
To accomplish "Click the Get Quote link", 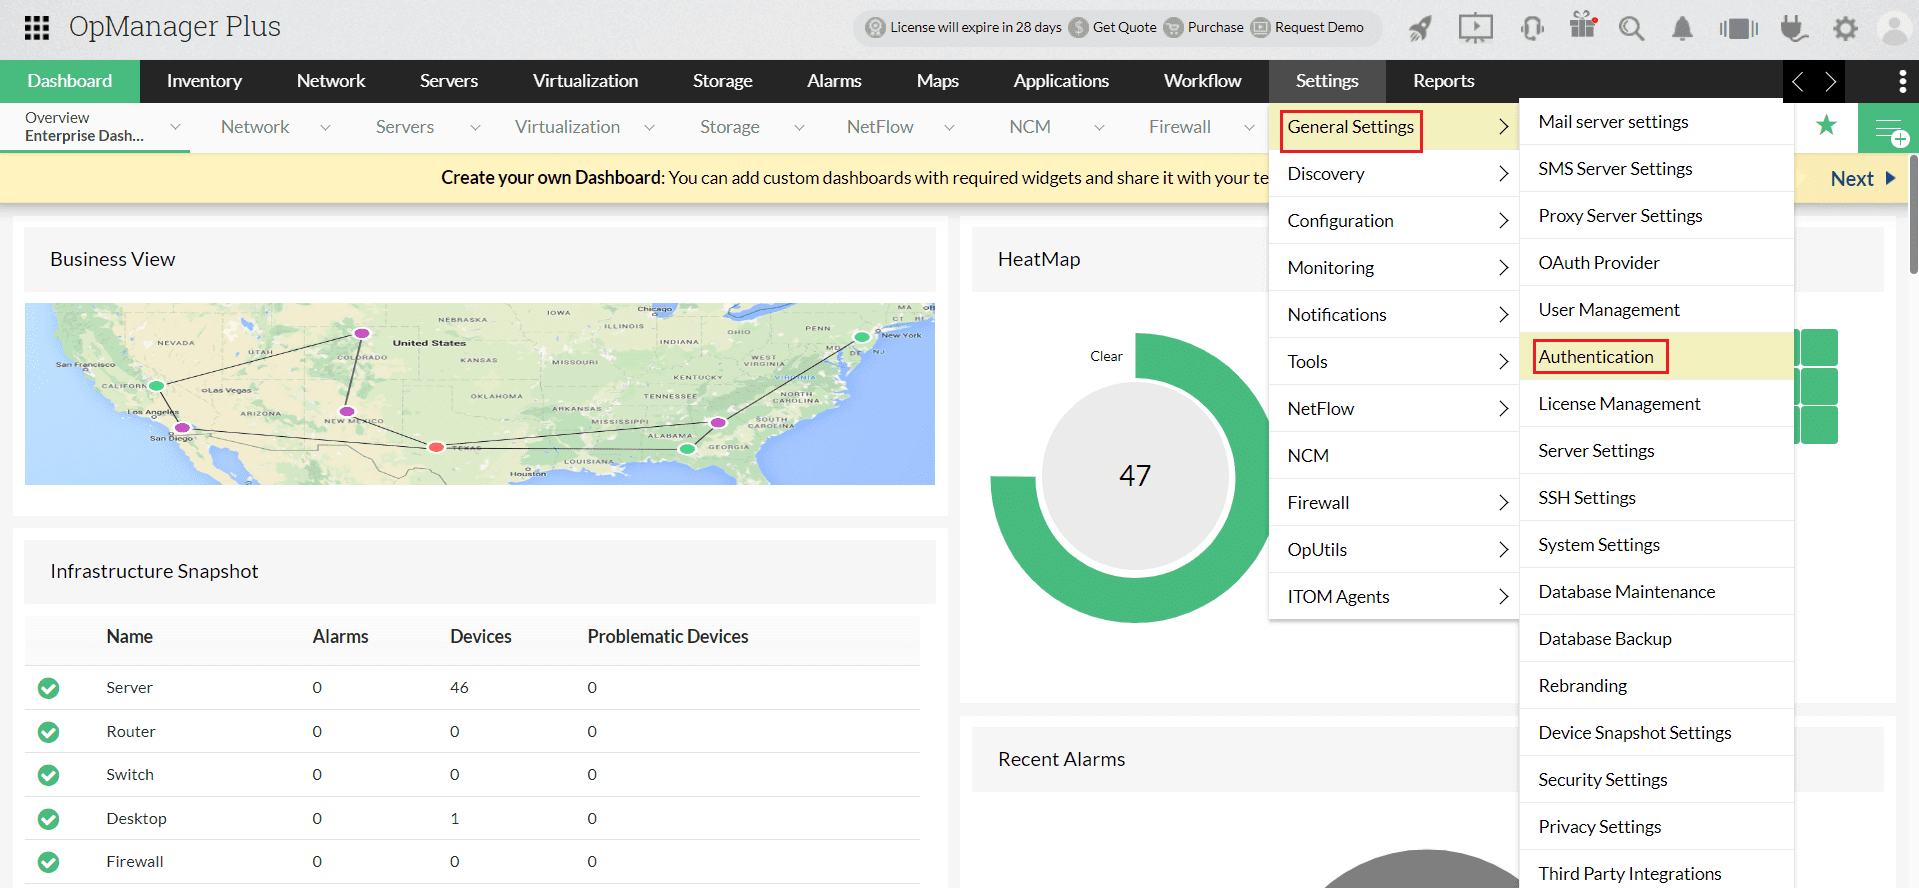I will (x=1123, y=27).
